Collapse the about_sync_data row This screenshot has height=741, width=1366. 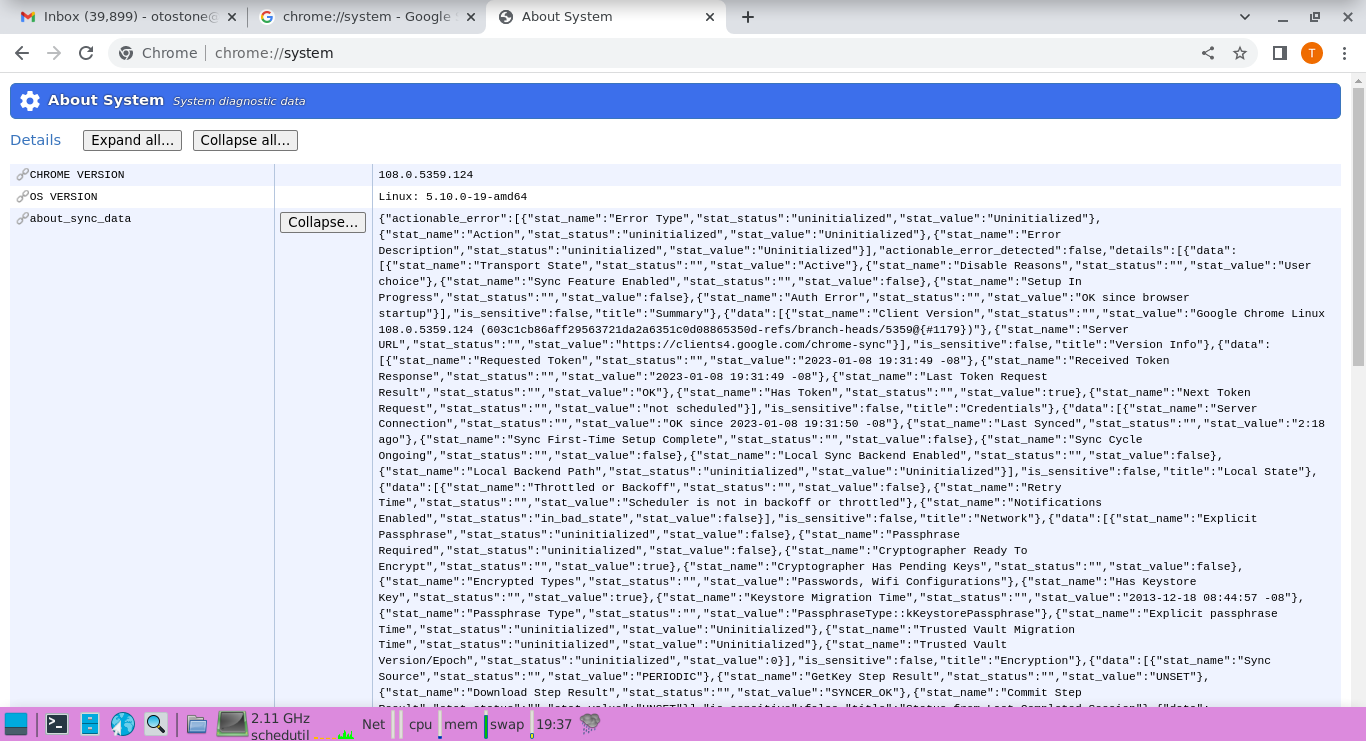[x=323, y=222]
